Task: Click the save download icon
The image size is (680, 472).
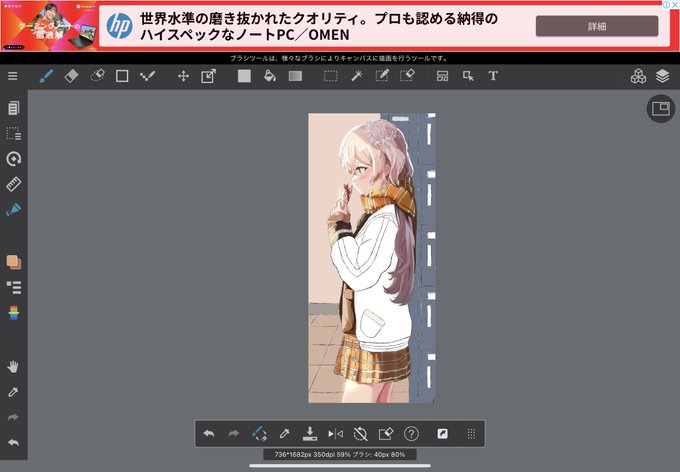Action: coord(310,433)
